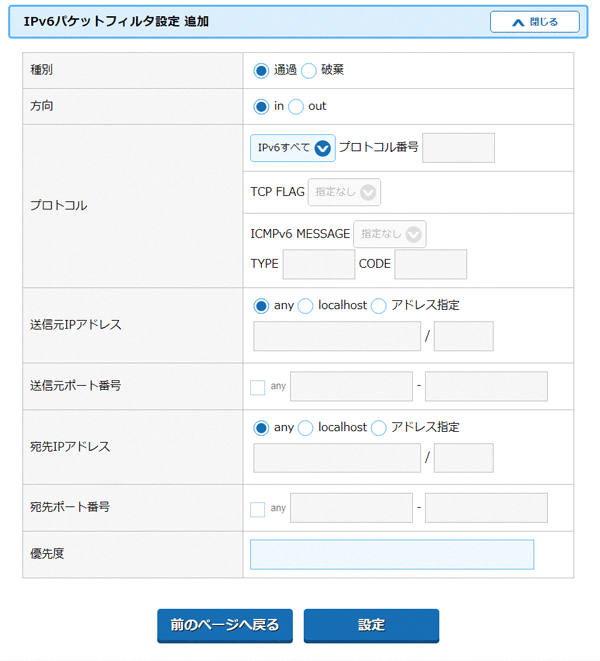600x661 pixels.
Task: Choose in direction radio button
Action: coord(261,107)
